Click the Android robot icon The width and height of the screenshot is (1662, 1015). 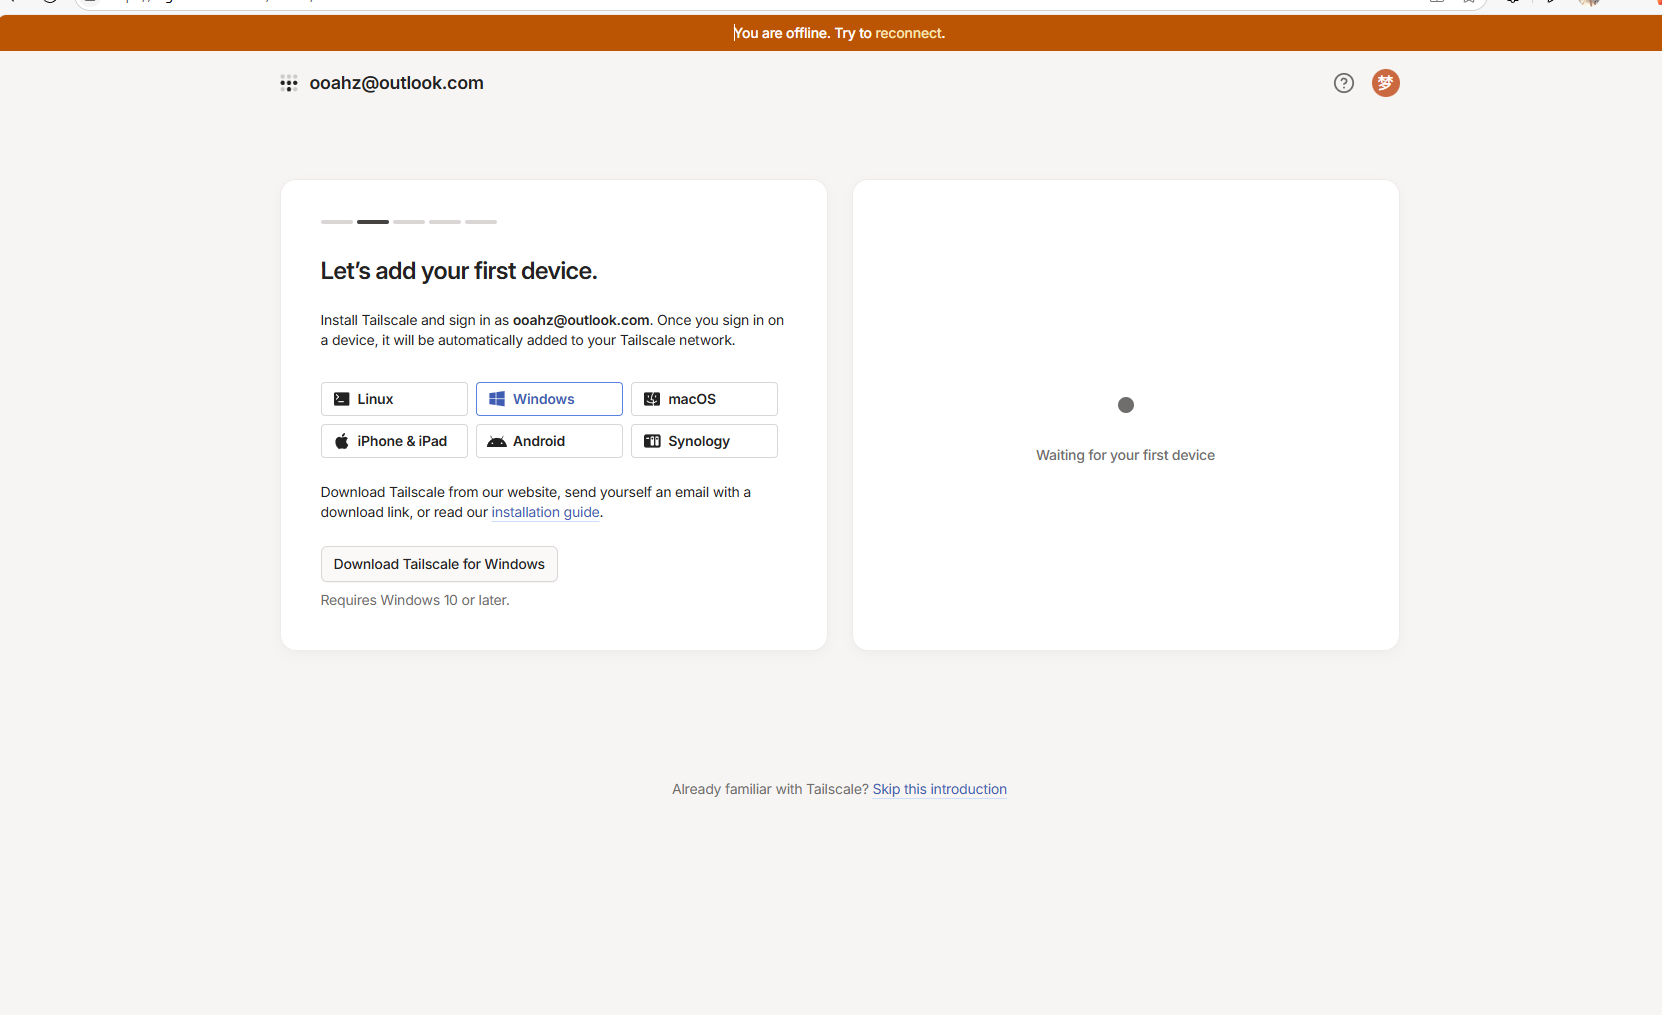pyautogui.click(x=497, y=442)
